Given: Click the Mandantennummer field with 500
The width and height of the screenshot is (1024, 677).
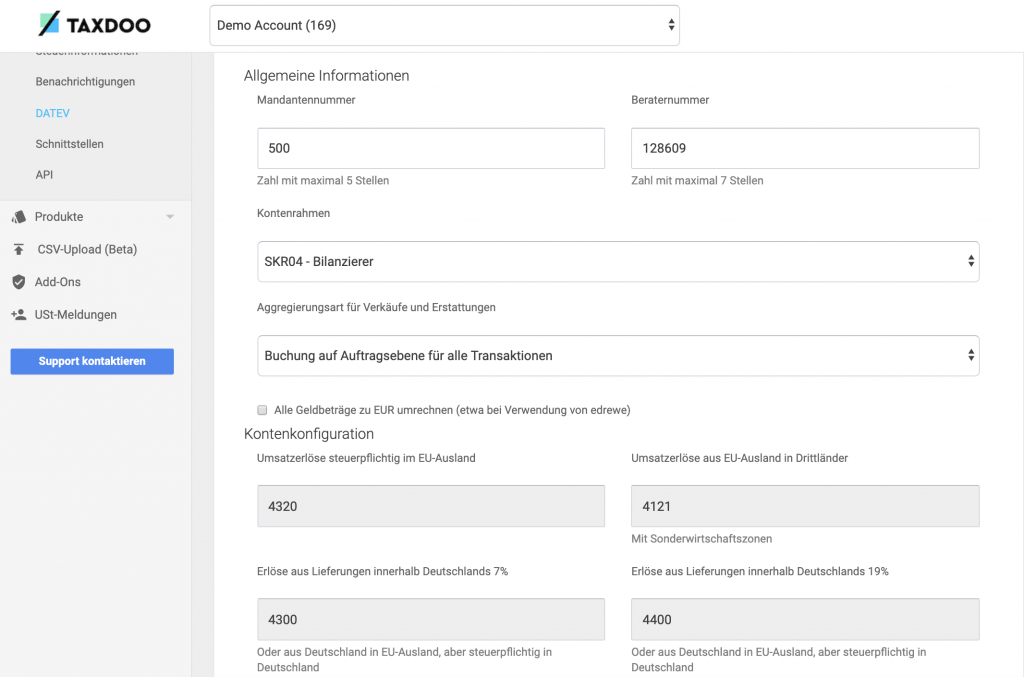Looking at the screenshot, I should click(x=431, y=148).
